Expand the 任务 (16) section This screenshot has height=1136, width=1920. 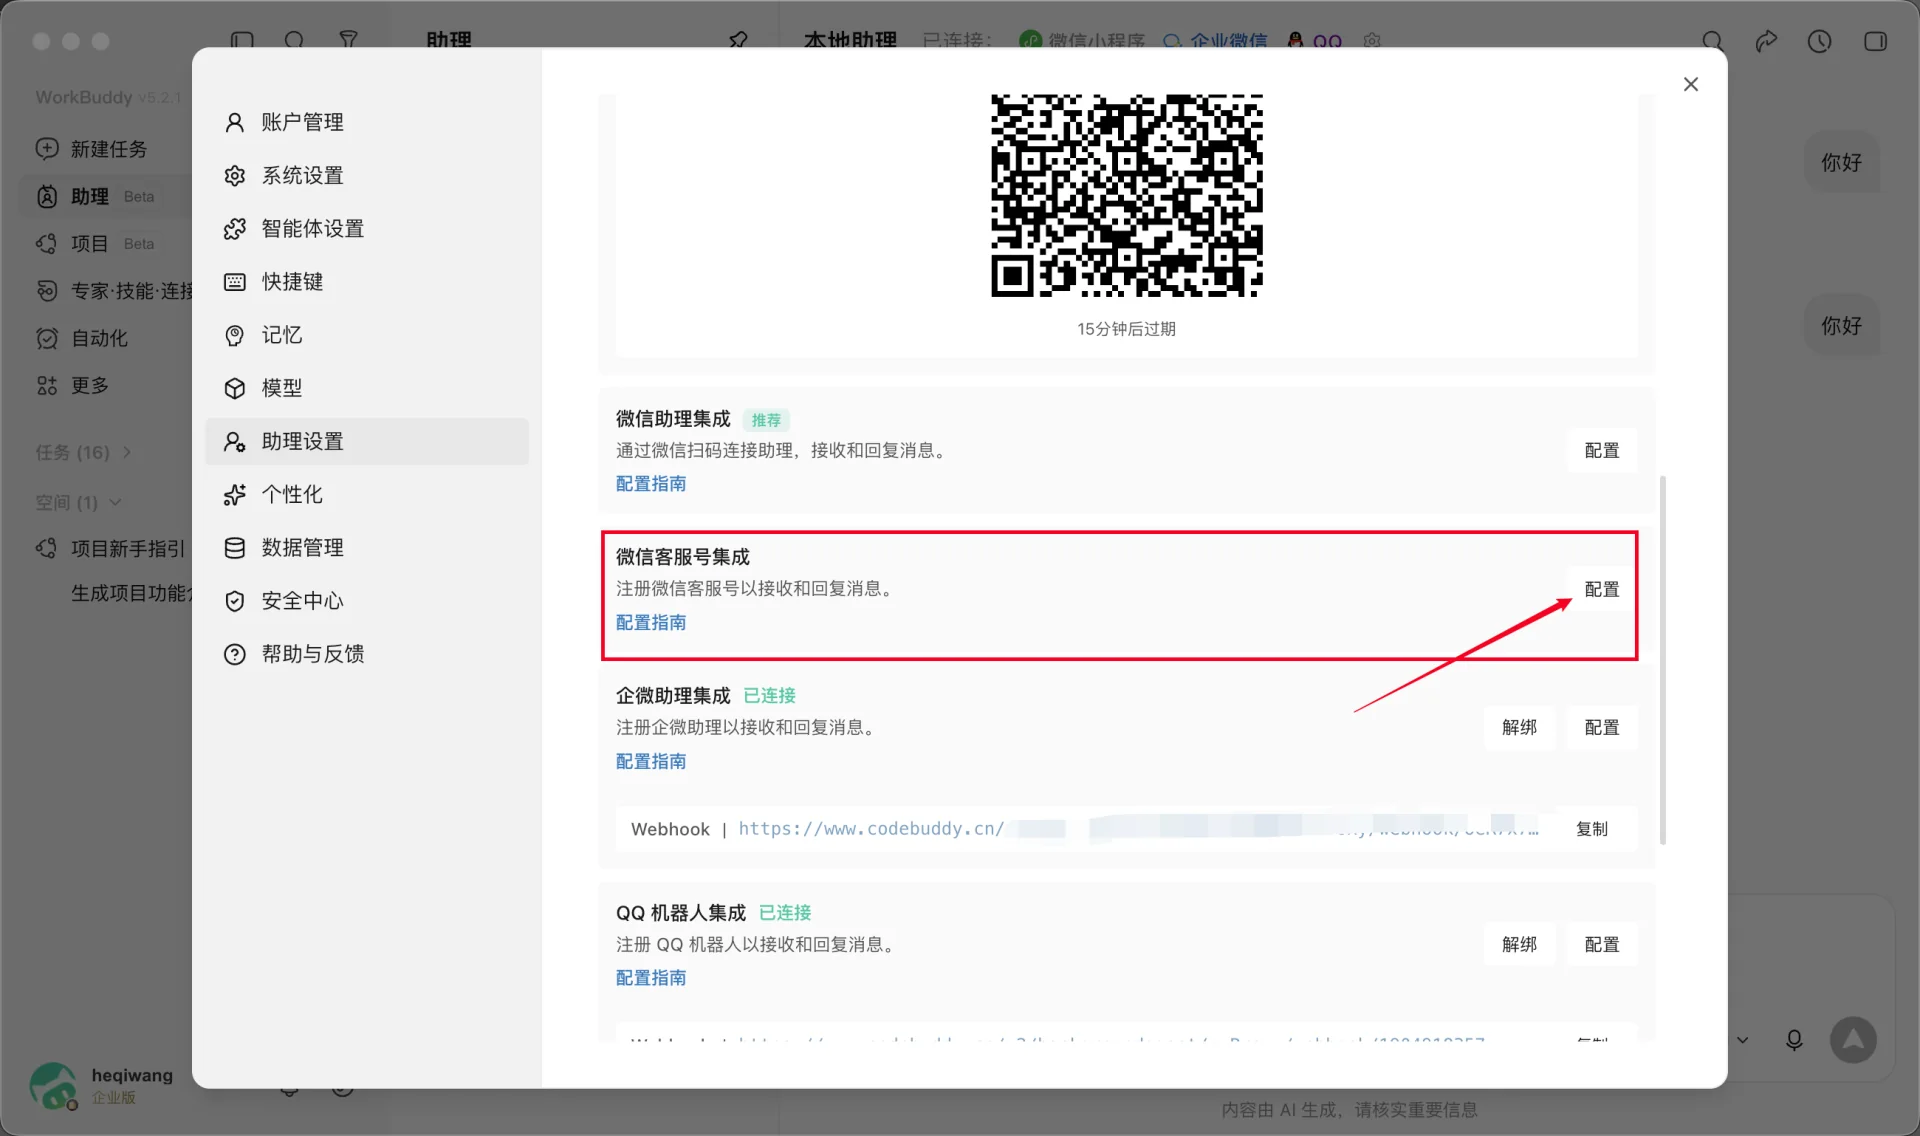click(84, 452)
